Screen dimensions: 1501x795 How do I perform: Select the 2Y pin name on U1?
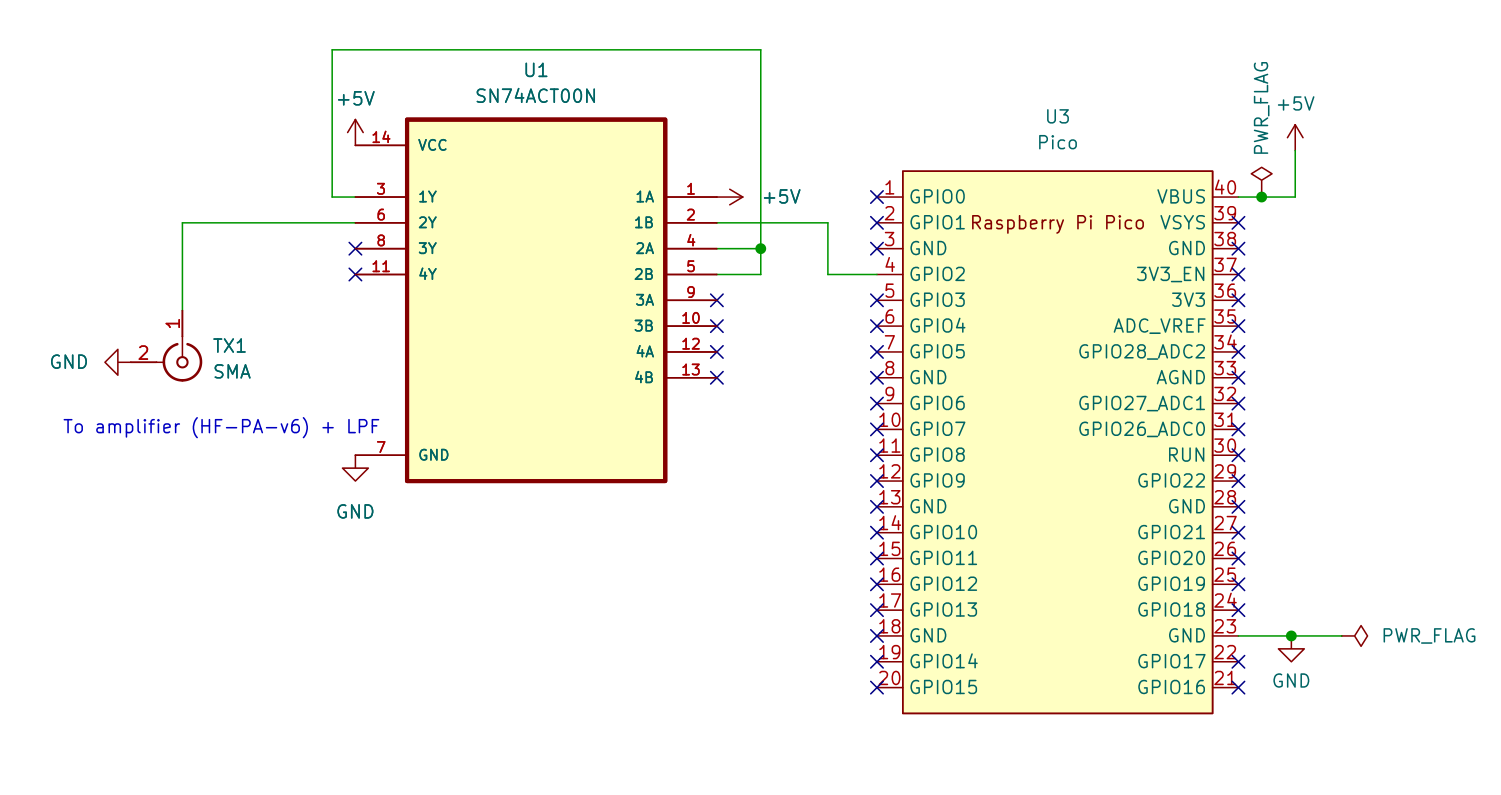click(427, 222)
